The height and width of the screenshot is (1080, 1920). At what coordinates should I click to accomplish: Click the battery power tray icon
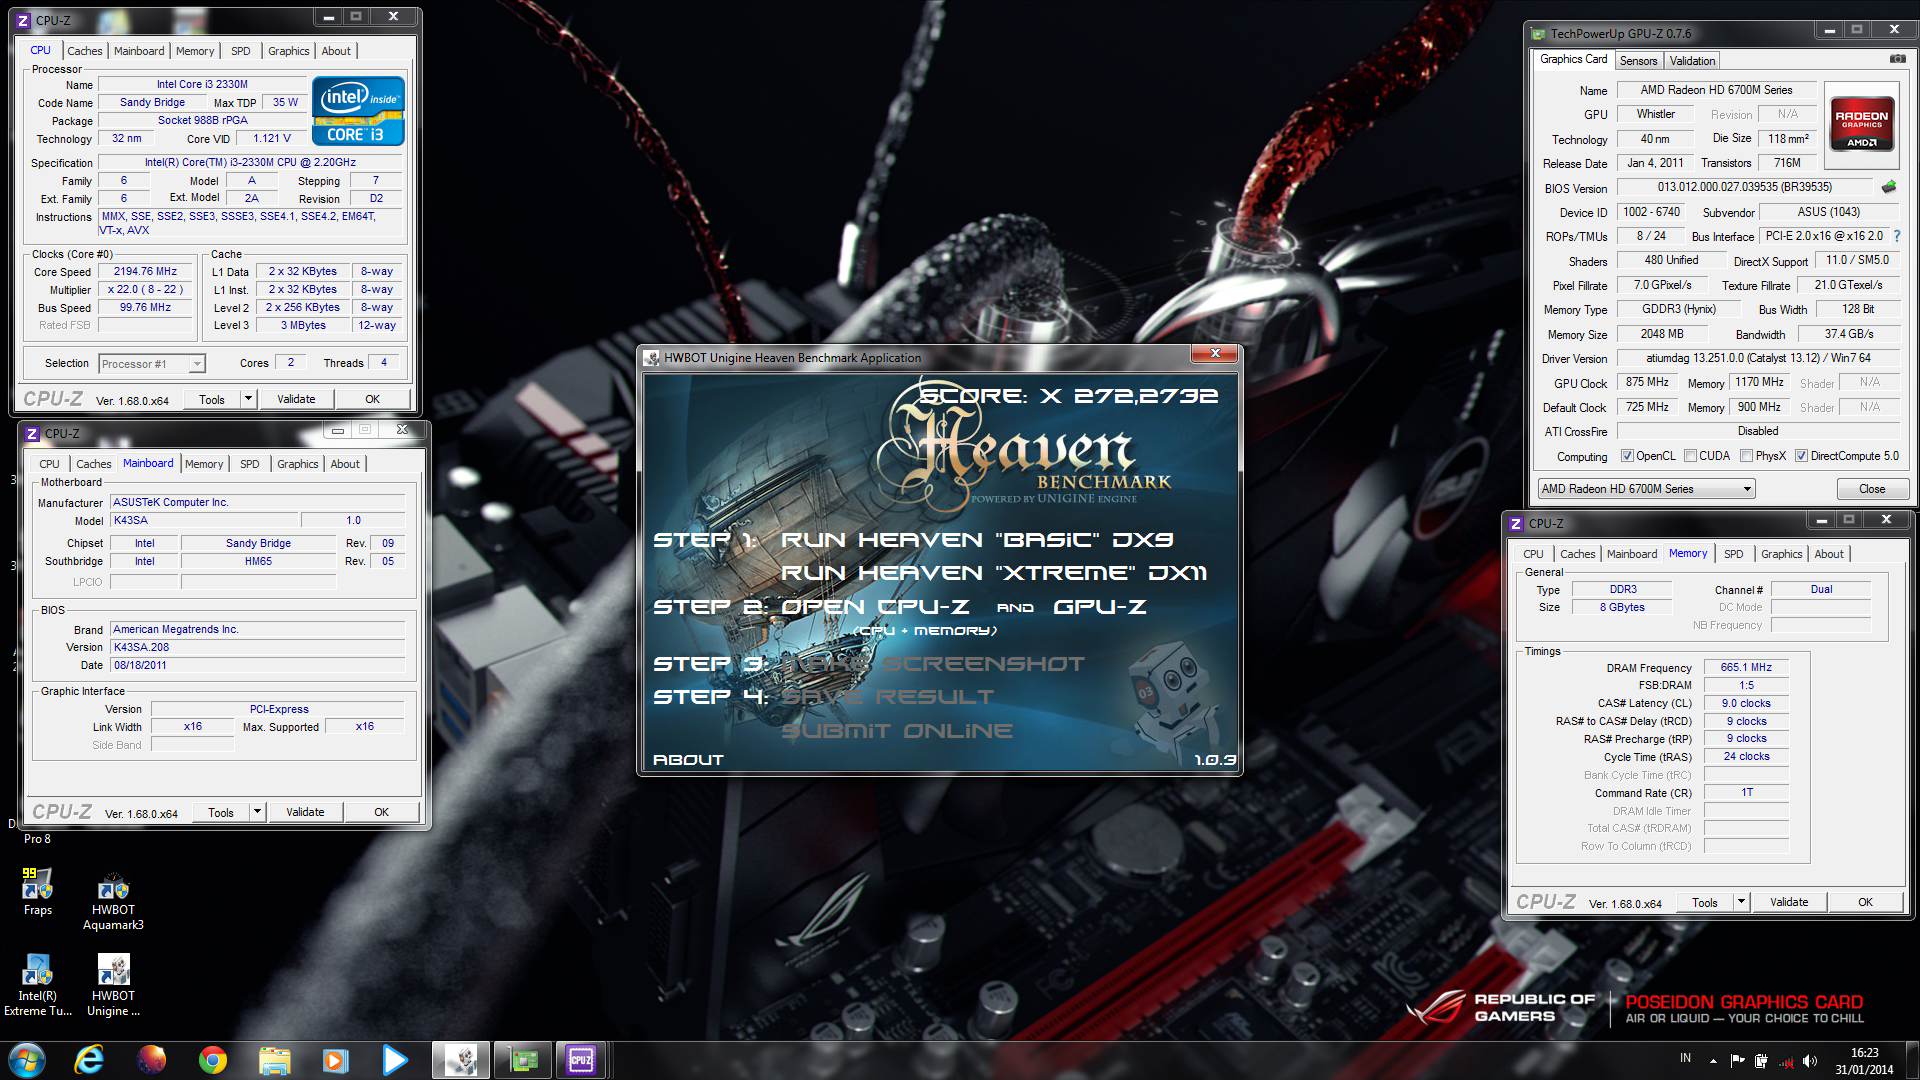coord(1761,1061)
